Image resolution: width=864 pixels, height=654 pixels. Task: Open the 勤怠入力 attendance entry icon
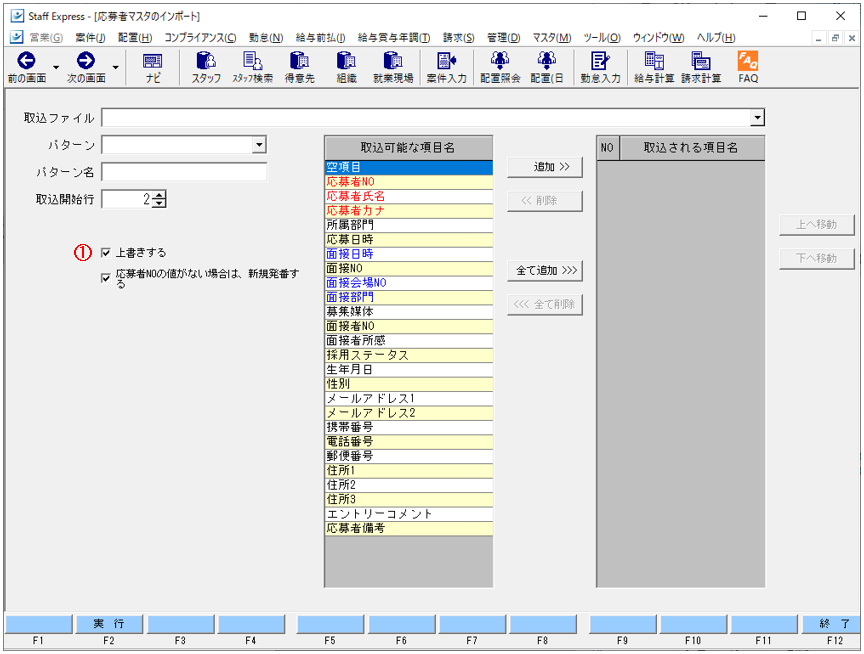point(600,67)
